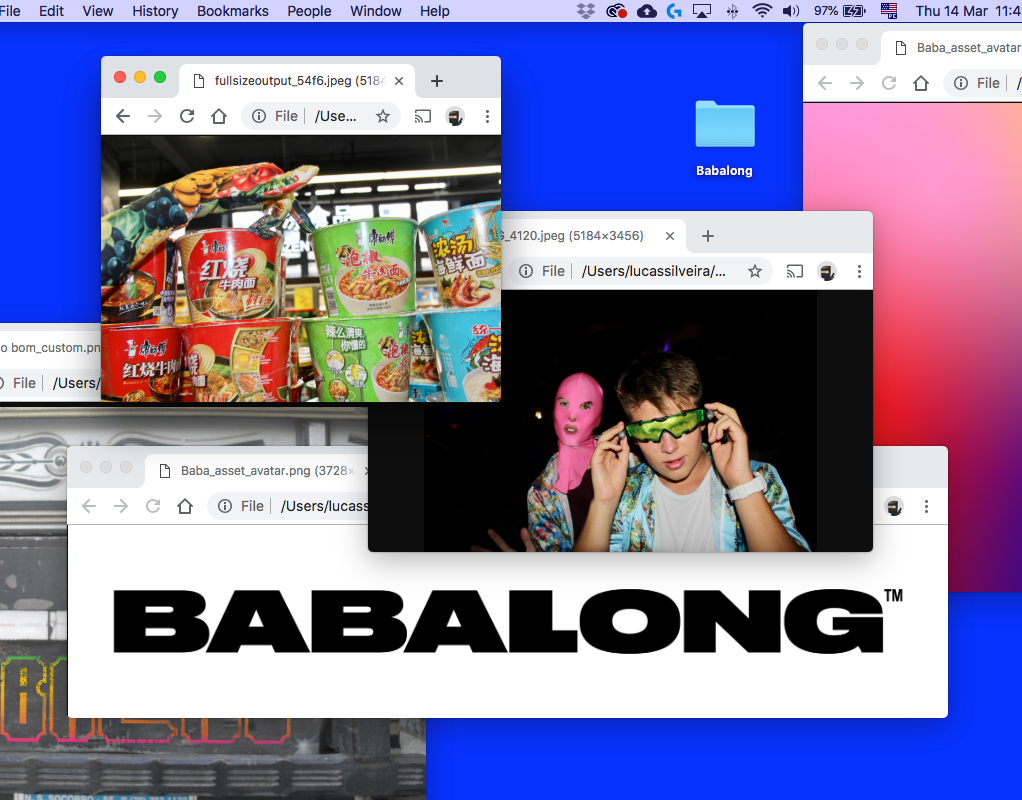This screenshot has width=1022, height=800.
Task: Cast from the fullsizeoutput_54f6.jpeg window
Action: pyautogui.click(x=422, y=117)
